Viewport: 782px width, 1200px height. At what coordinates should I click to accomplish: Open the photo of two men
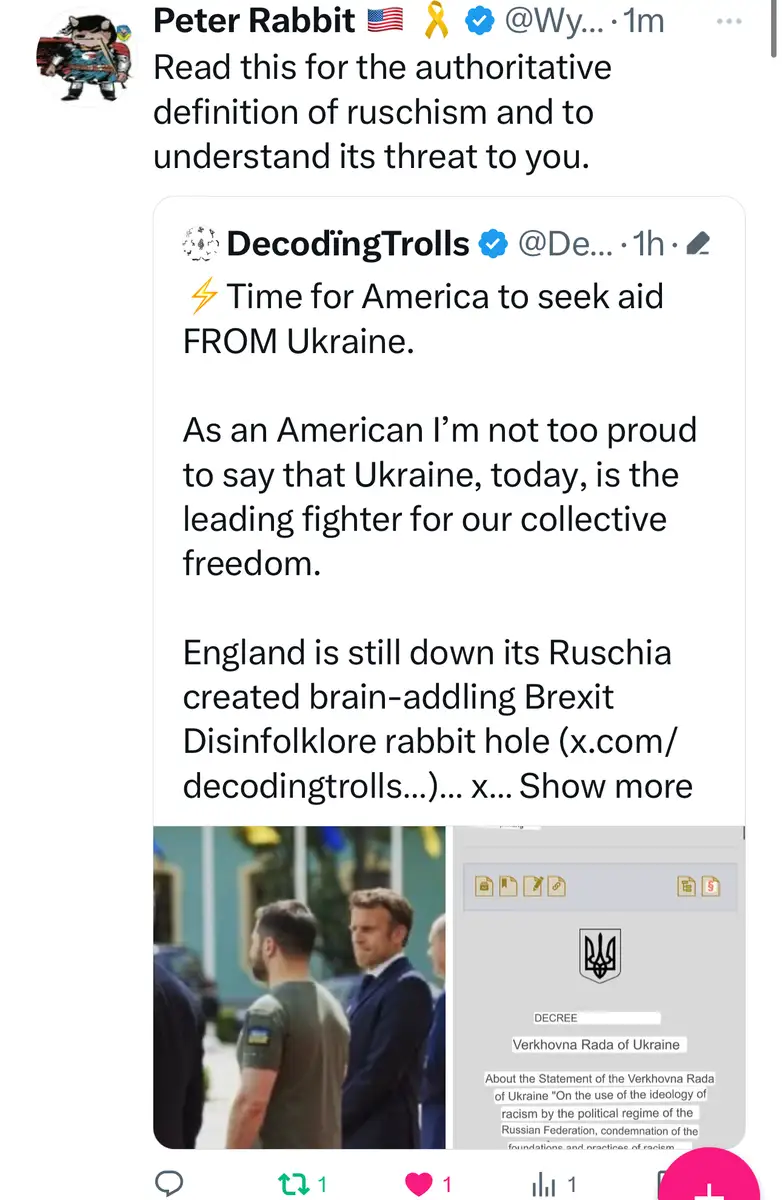pyautogui.click(x=299, y=986)
